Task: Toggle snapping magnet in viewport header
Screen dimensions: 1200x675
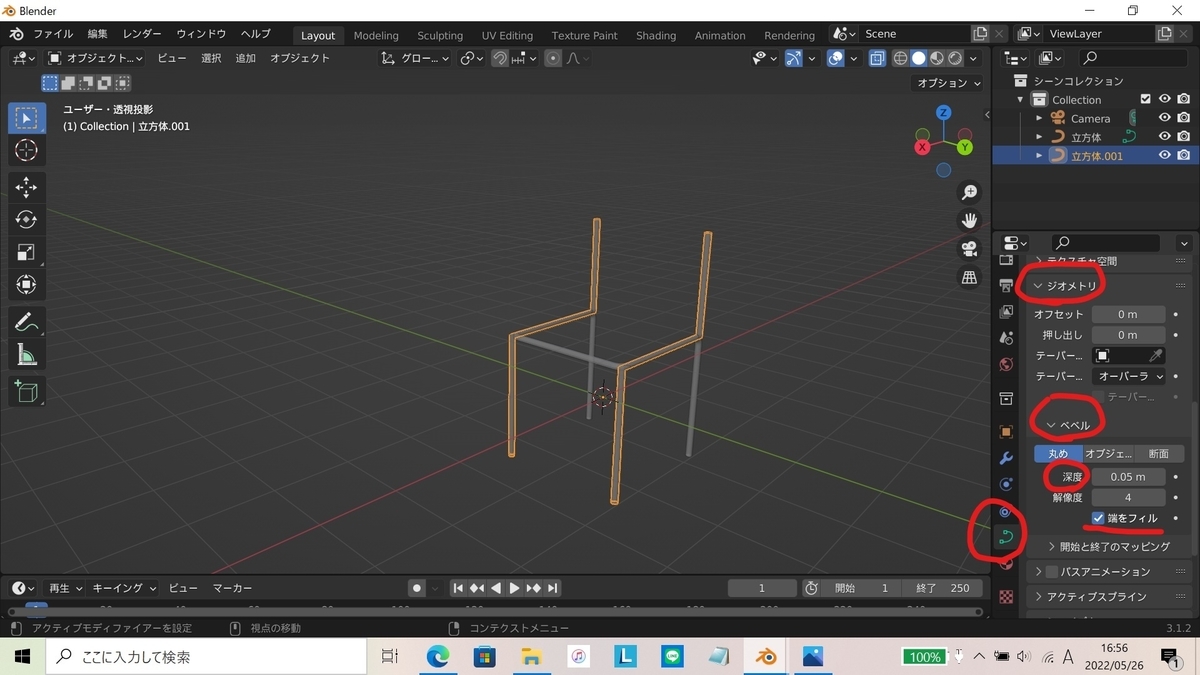Action: 499,59
